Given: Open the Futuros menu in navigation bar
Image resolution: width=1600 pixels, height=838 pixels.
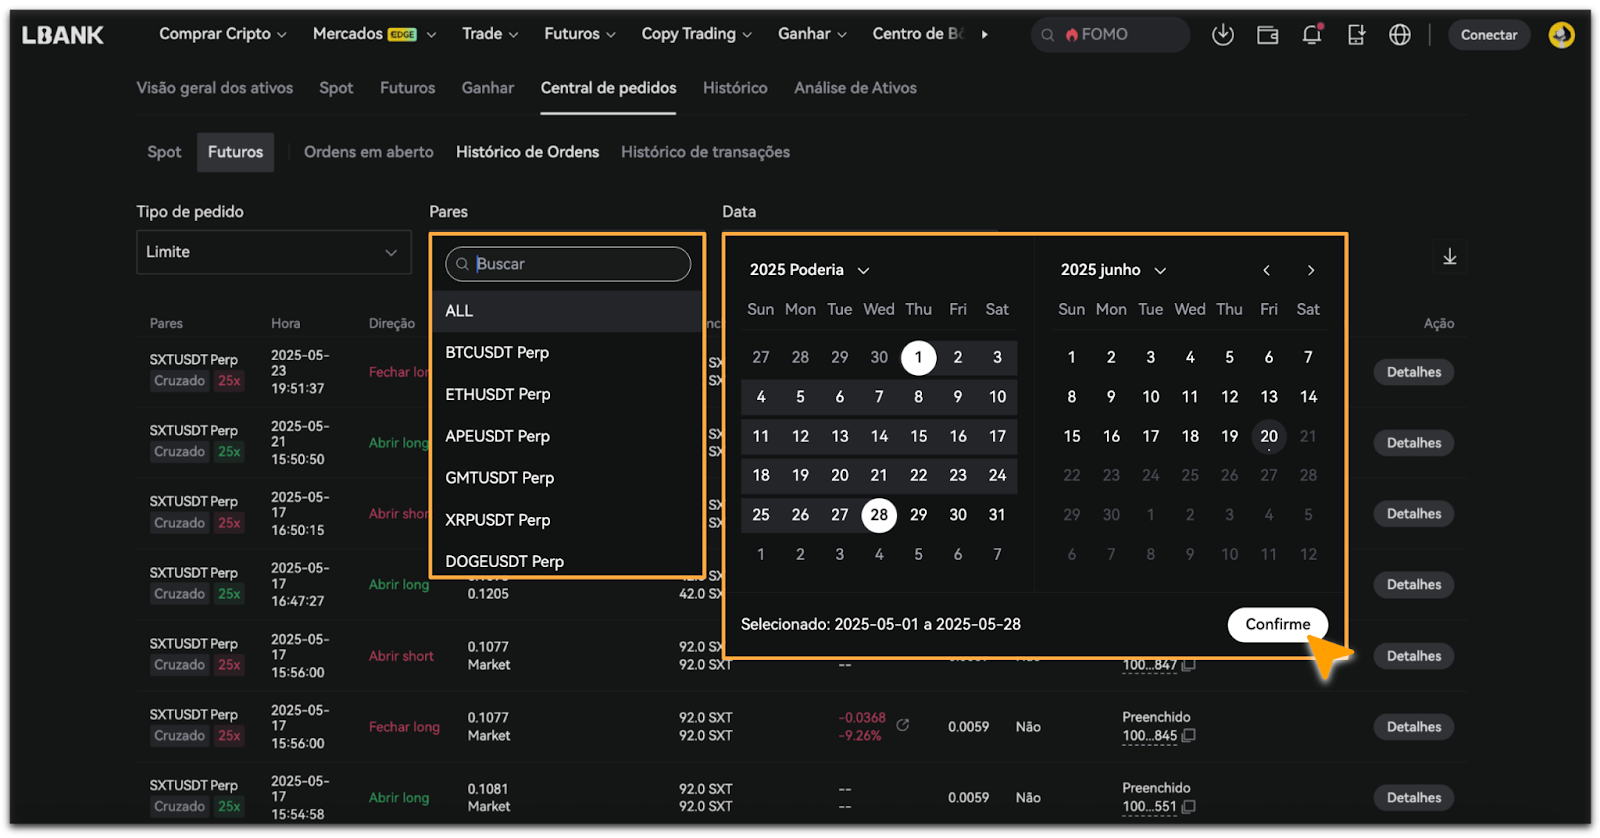Looking at the screenshot, I should (x=579, y=34).
